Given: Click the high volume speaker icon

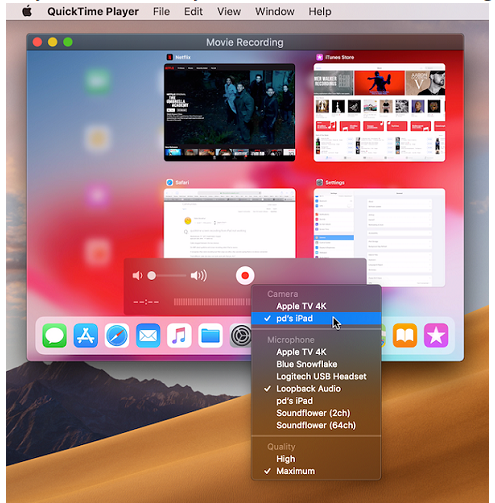Looking at the screenshot, I should click(x=199, y=276).
